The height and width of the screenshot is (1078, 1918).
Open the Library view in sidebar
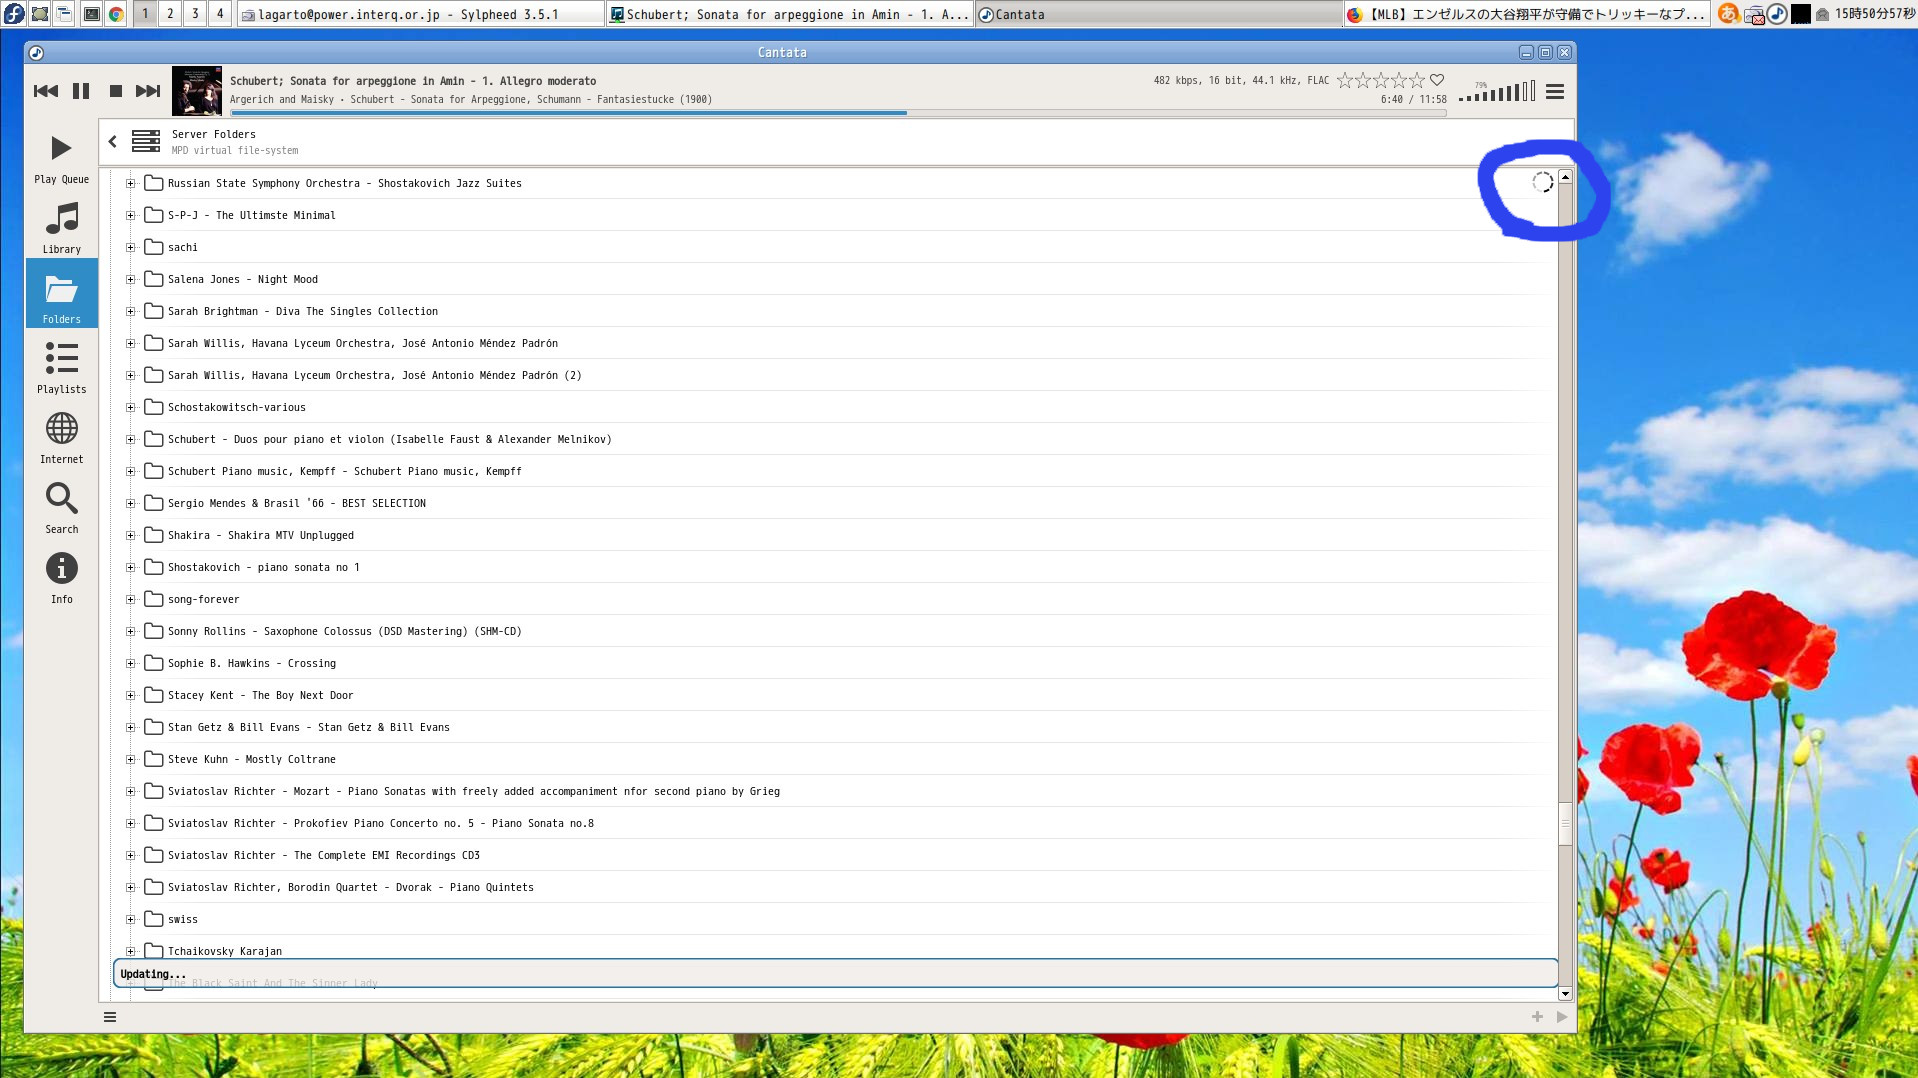61,228
